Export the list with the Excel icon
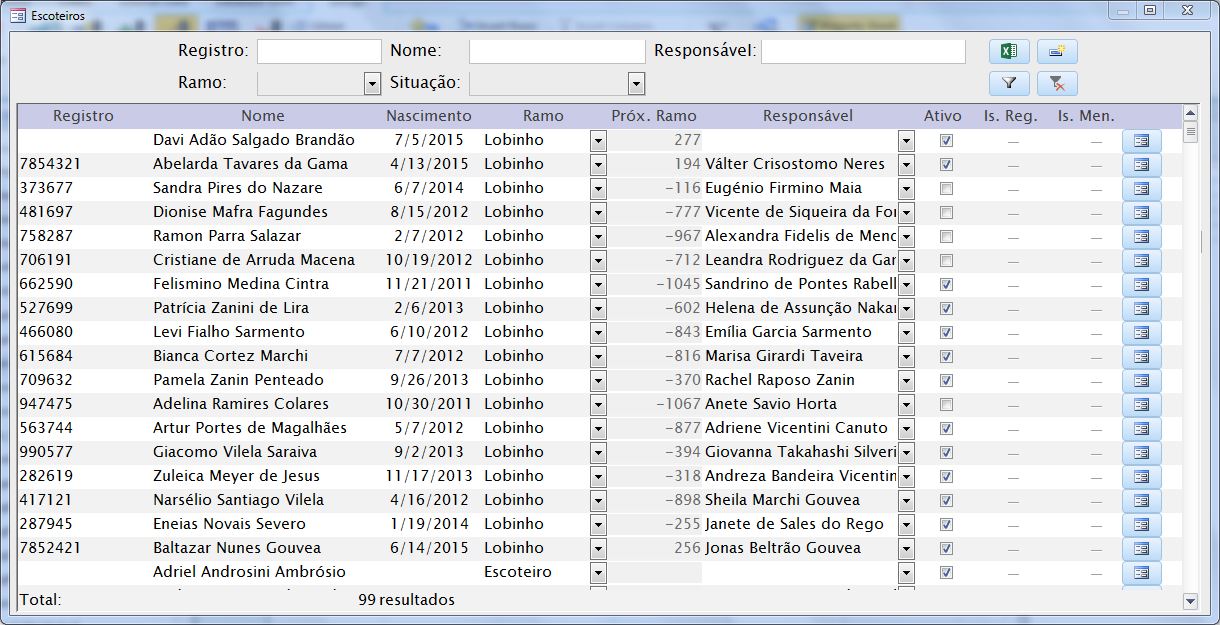This screenshot has width=1220, height=625. 1009,52
